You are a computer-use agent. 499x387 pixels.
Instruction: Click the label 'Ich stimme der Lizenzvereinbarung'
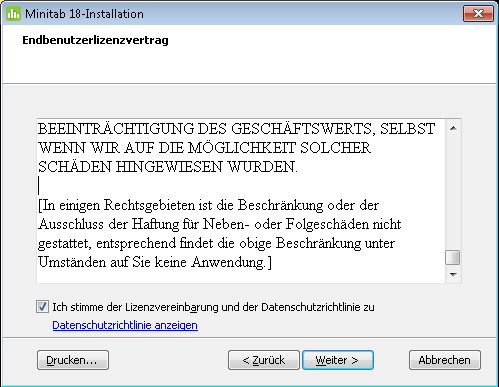click(213, 307)
